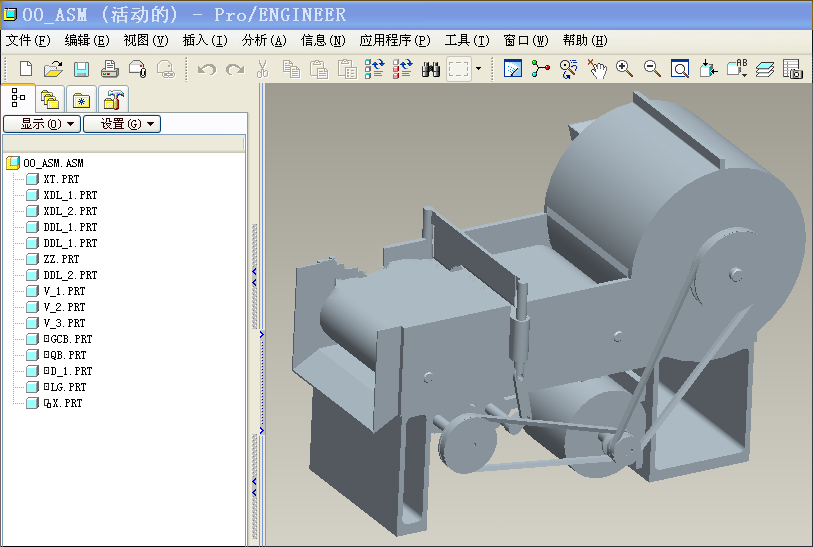This screenshot has height=547, width=813.
Task: Click the Undo arrow icon
Action: click(207, 69)
